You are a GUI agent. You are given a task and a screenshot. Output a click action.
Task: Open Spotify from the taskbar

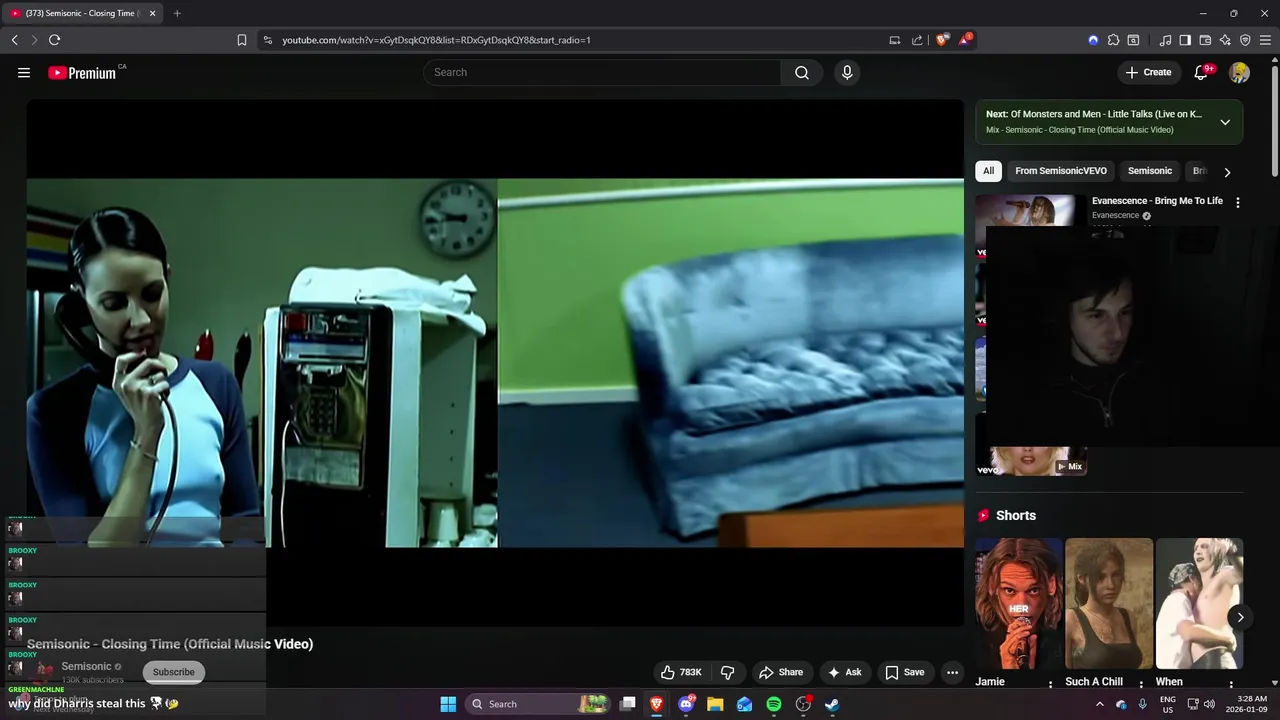tap(774, 704)
